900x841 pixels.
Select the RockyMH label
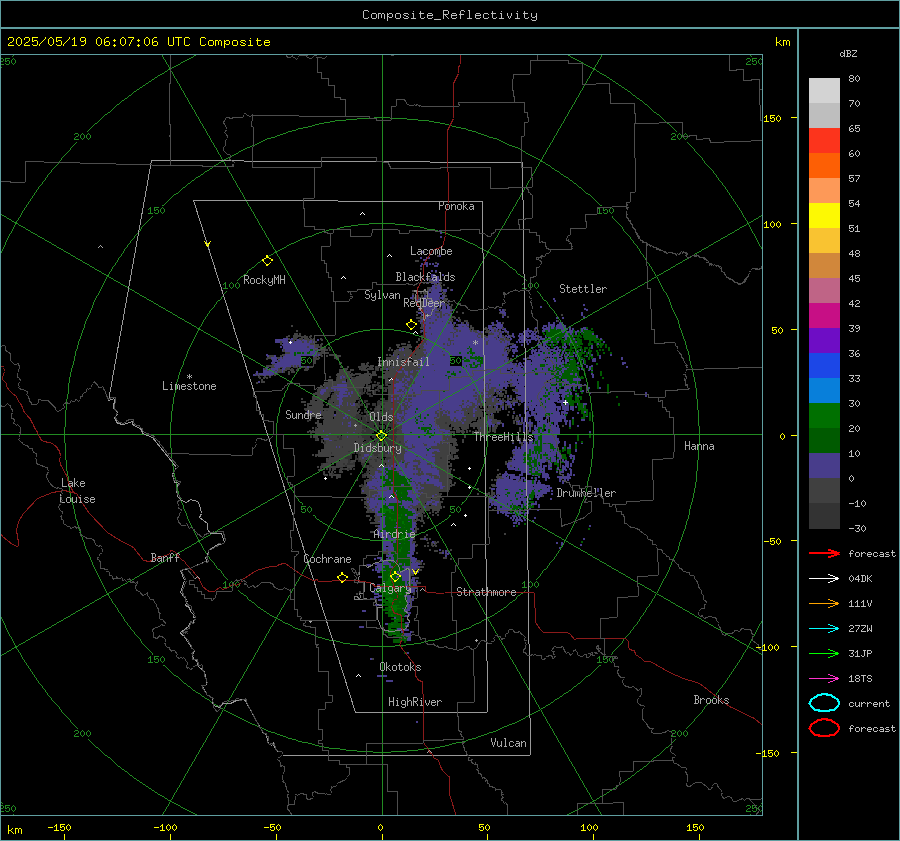(264, 280)
